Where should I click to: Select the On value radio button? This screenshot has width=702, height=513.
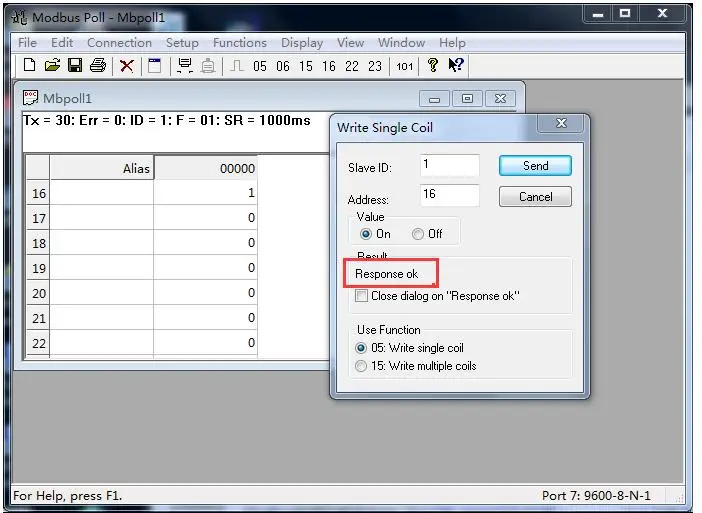tap(366, 234)
